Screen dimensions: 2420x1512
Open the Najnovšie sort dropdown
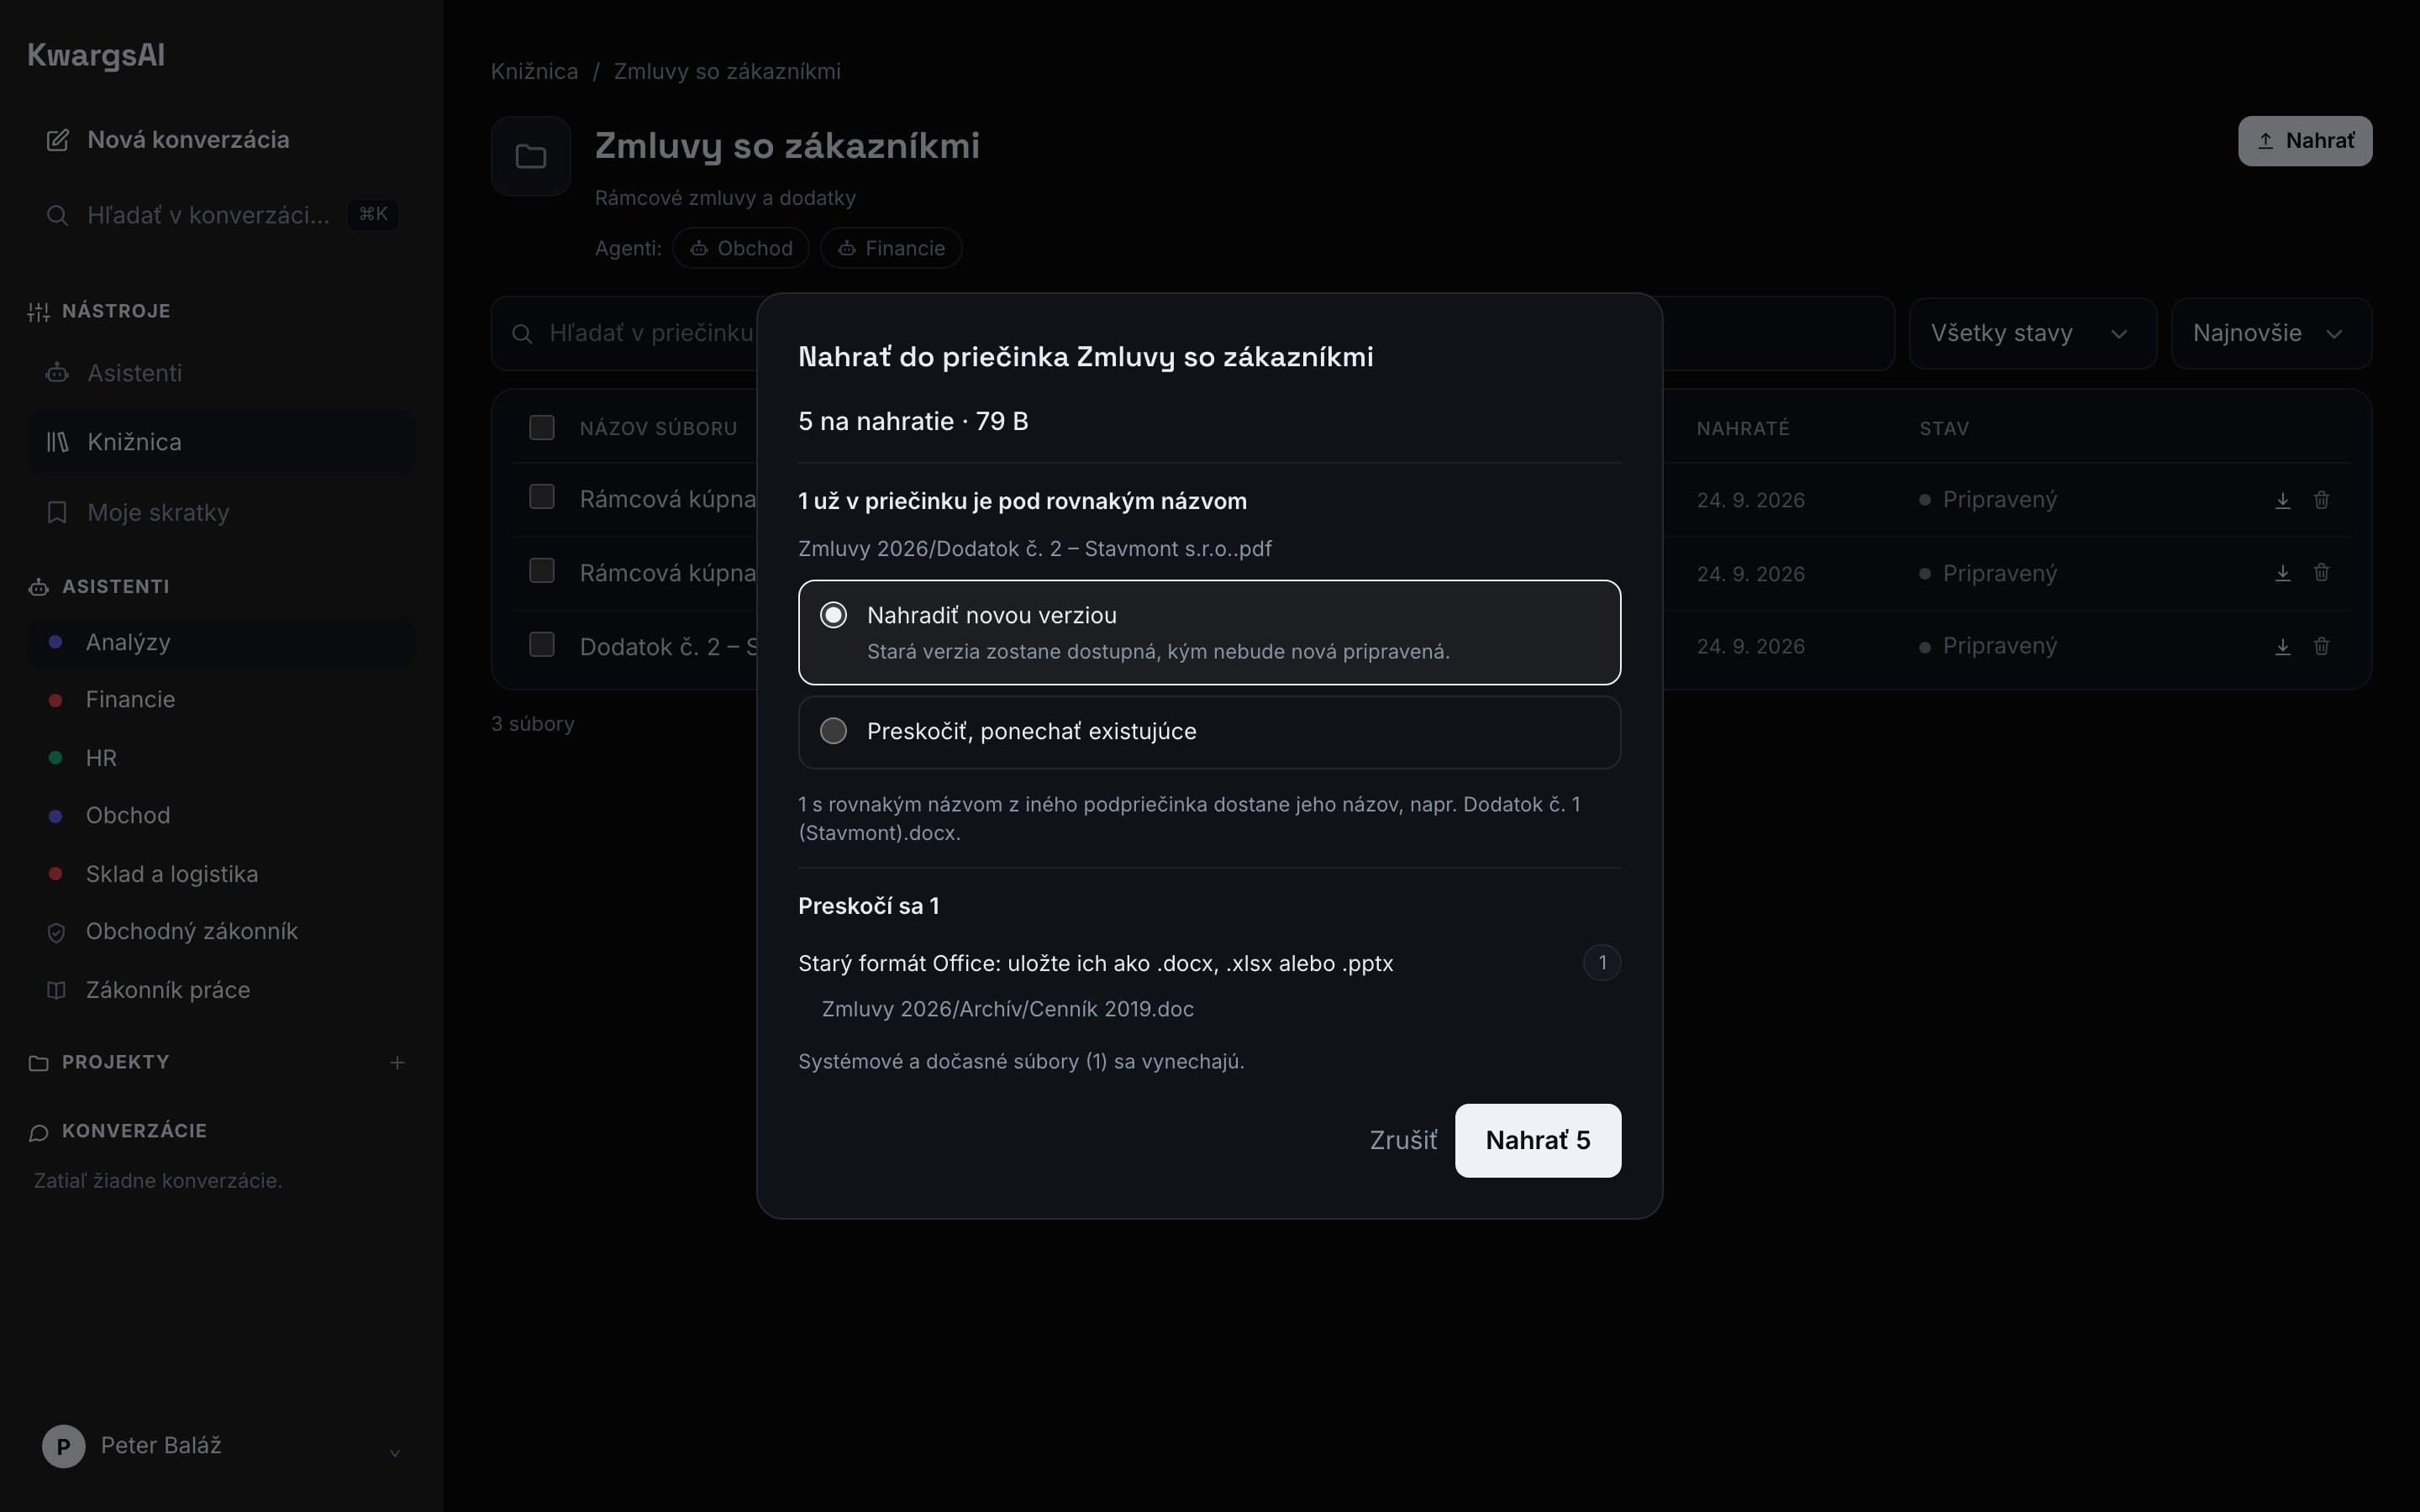coord(2271,333)
